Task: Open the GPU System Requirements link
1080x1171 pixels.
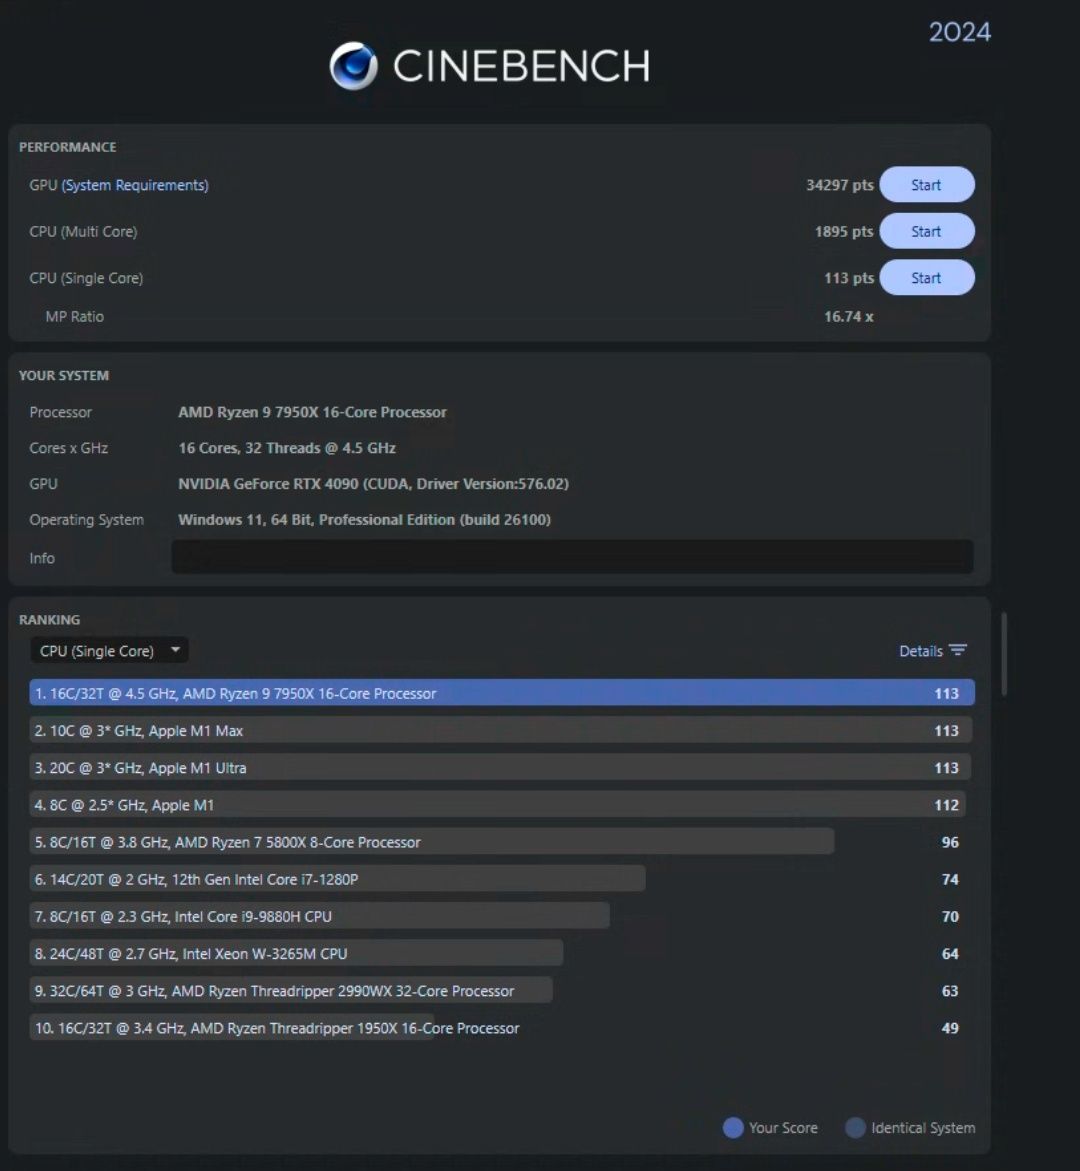Action: [x=134, y=184]
